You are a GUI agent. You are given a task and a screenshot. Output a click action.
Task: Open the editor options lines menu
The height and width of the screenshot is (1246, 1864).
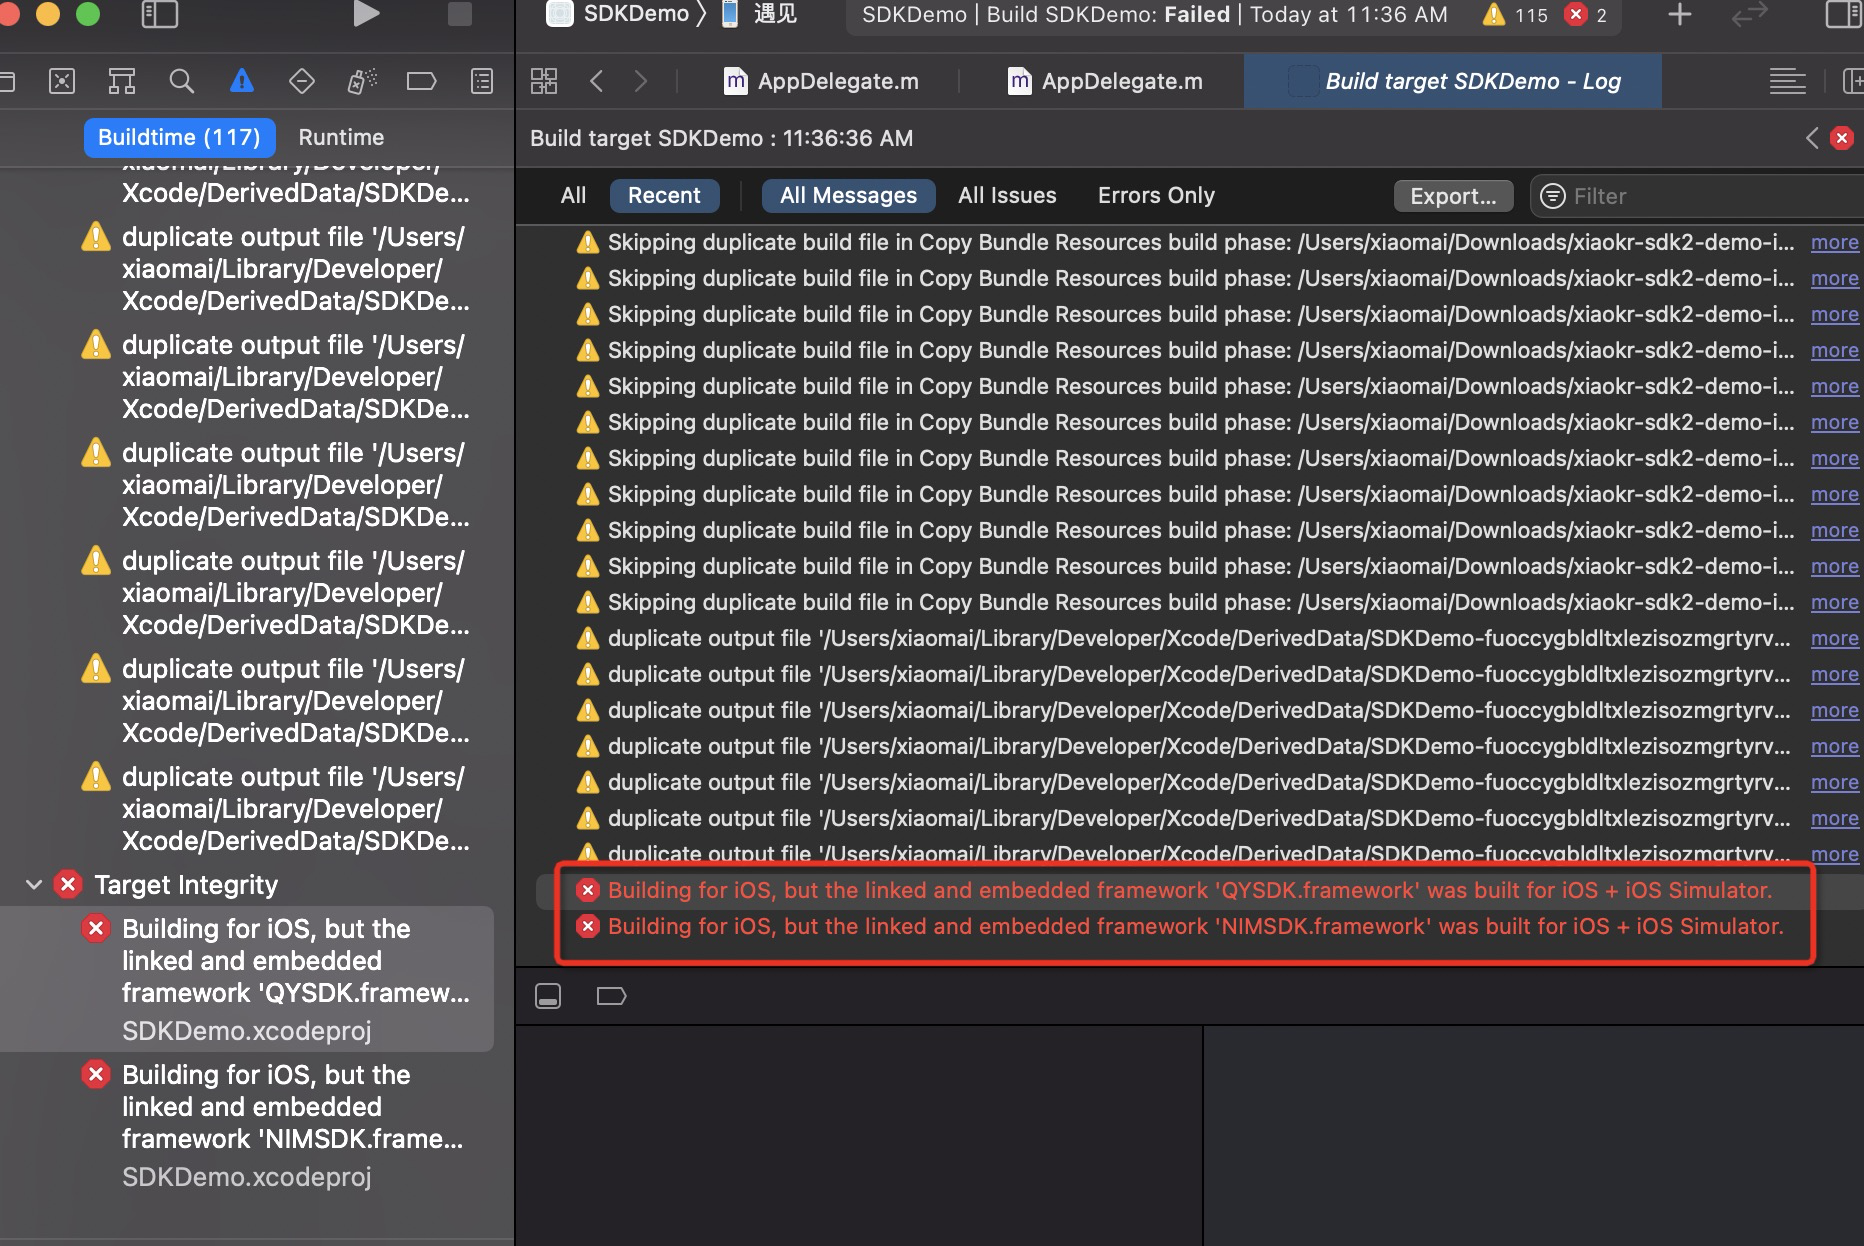point(1787,81)
